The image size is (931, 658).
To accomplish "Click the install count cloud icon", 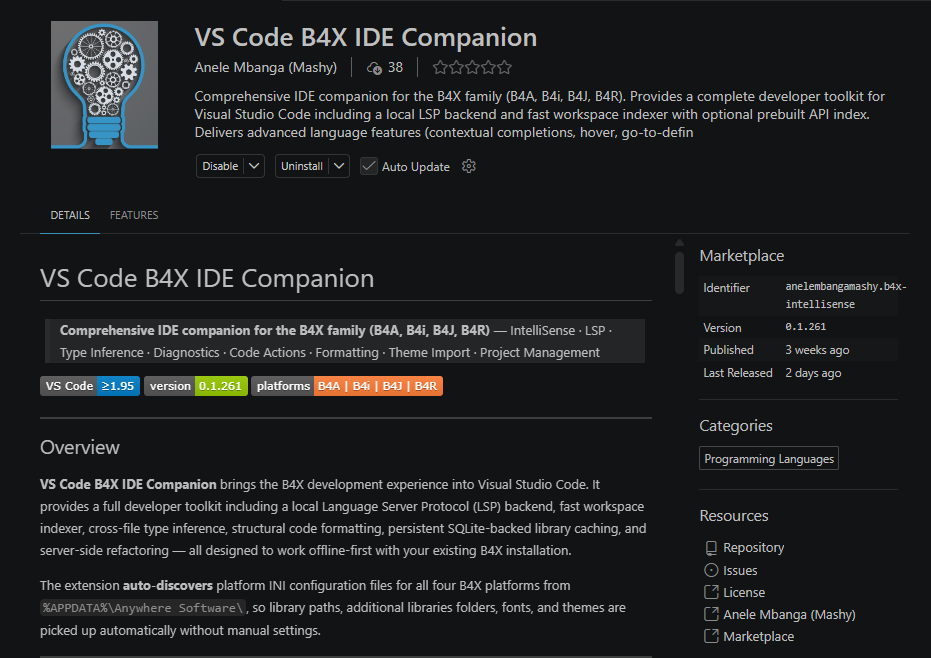I will 374,68.
